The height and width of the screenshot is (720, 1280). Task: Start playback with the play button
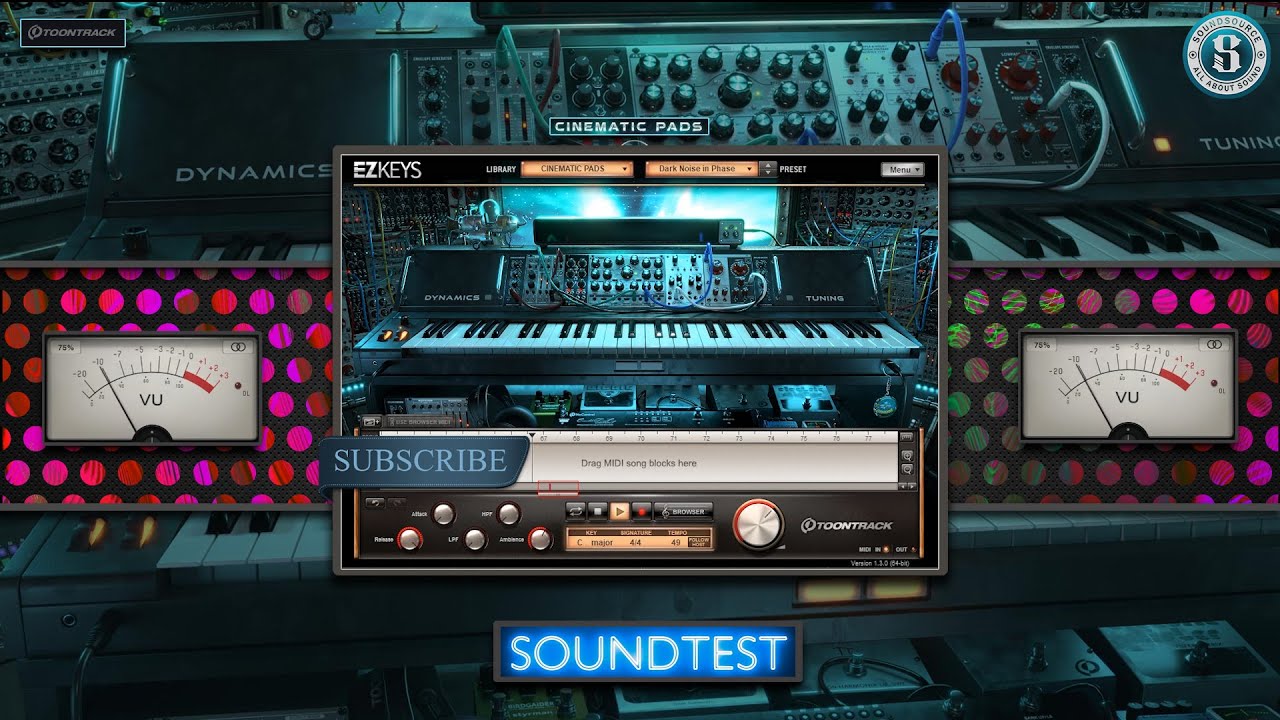click(x=620, y=511)
